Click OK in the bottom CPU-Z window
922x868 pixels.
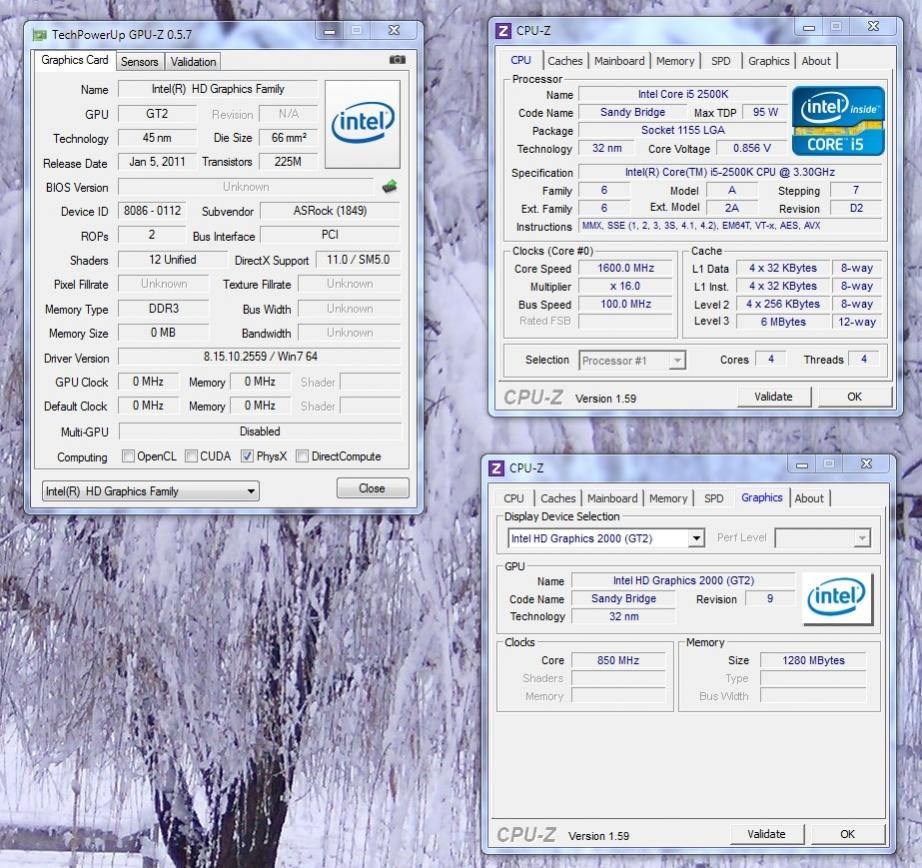(847, 834)
